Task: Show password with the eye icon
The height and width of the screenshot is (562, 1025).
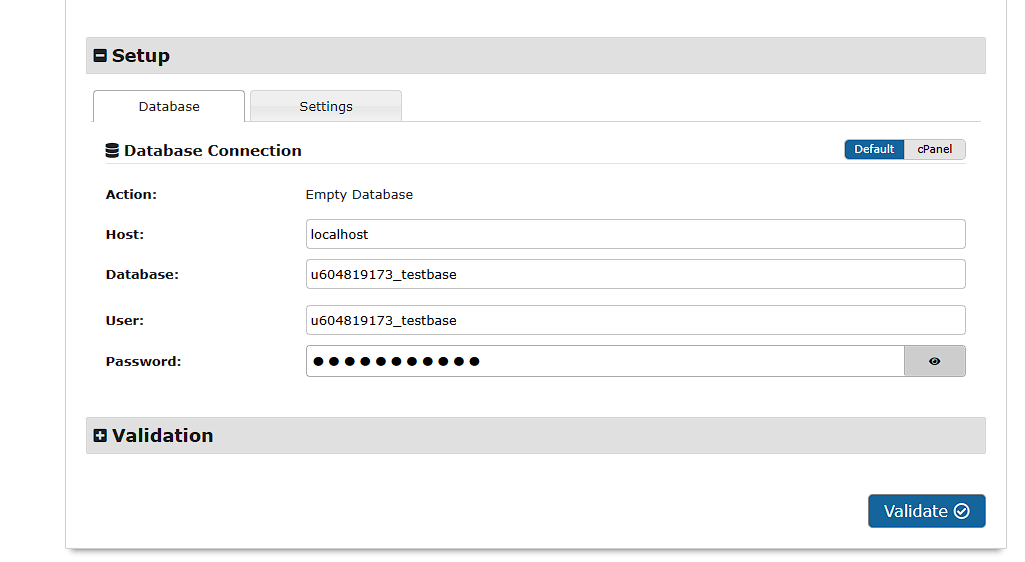Action: tap(935, 361)
